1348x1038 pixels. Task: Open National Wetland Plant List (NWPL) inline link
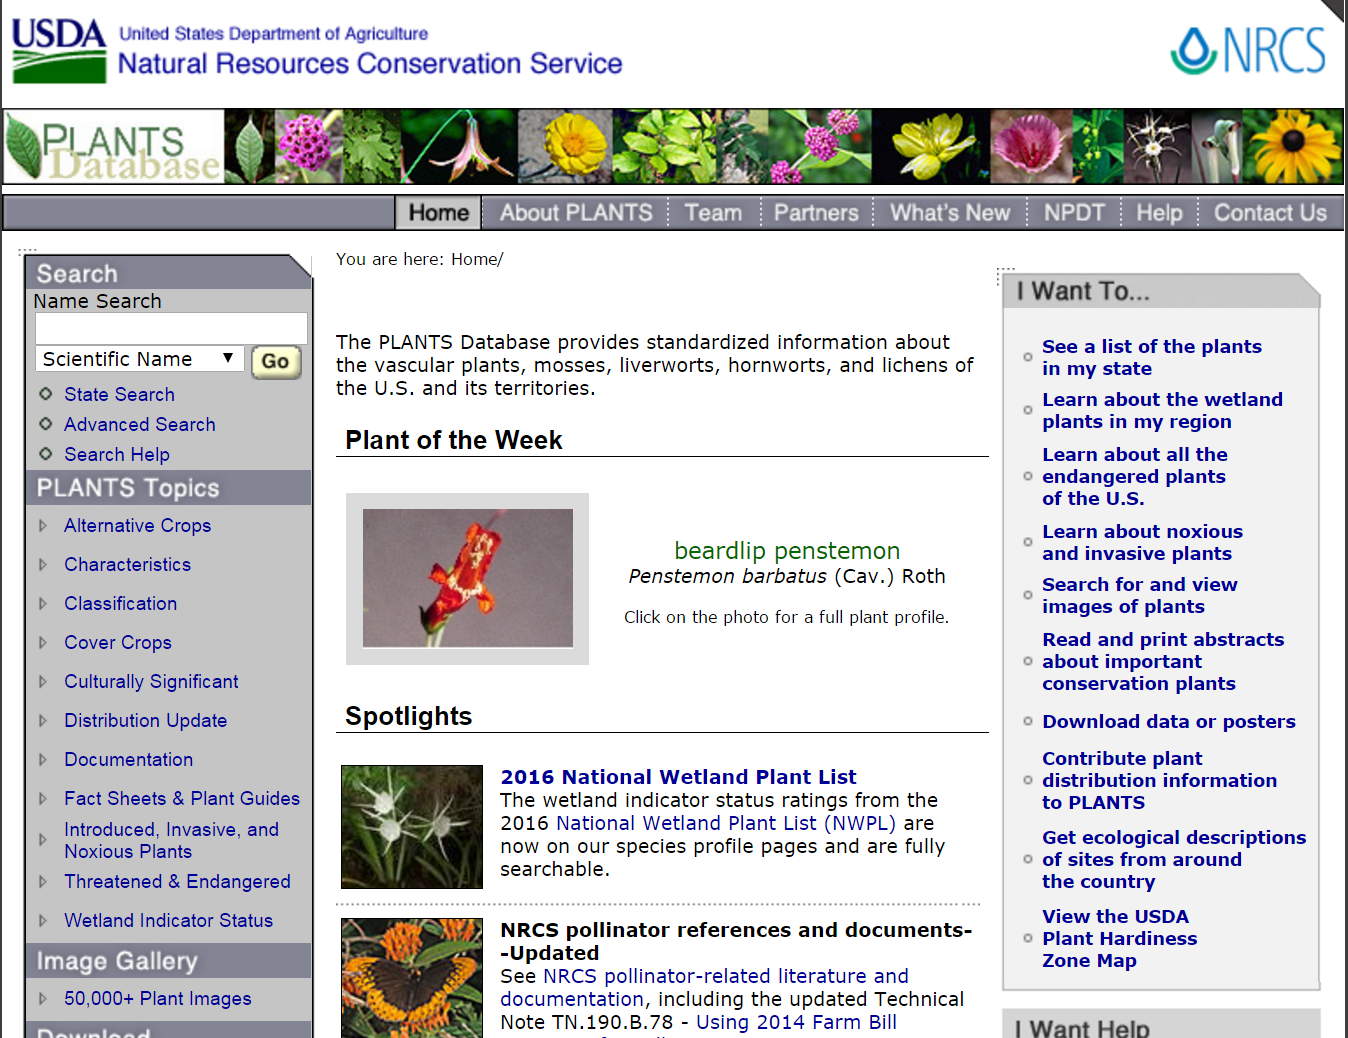726,823
